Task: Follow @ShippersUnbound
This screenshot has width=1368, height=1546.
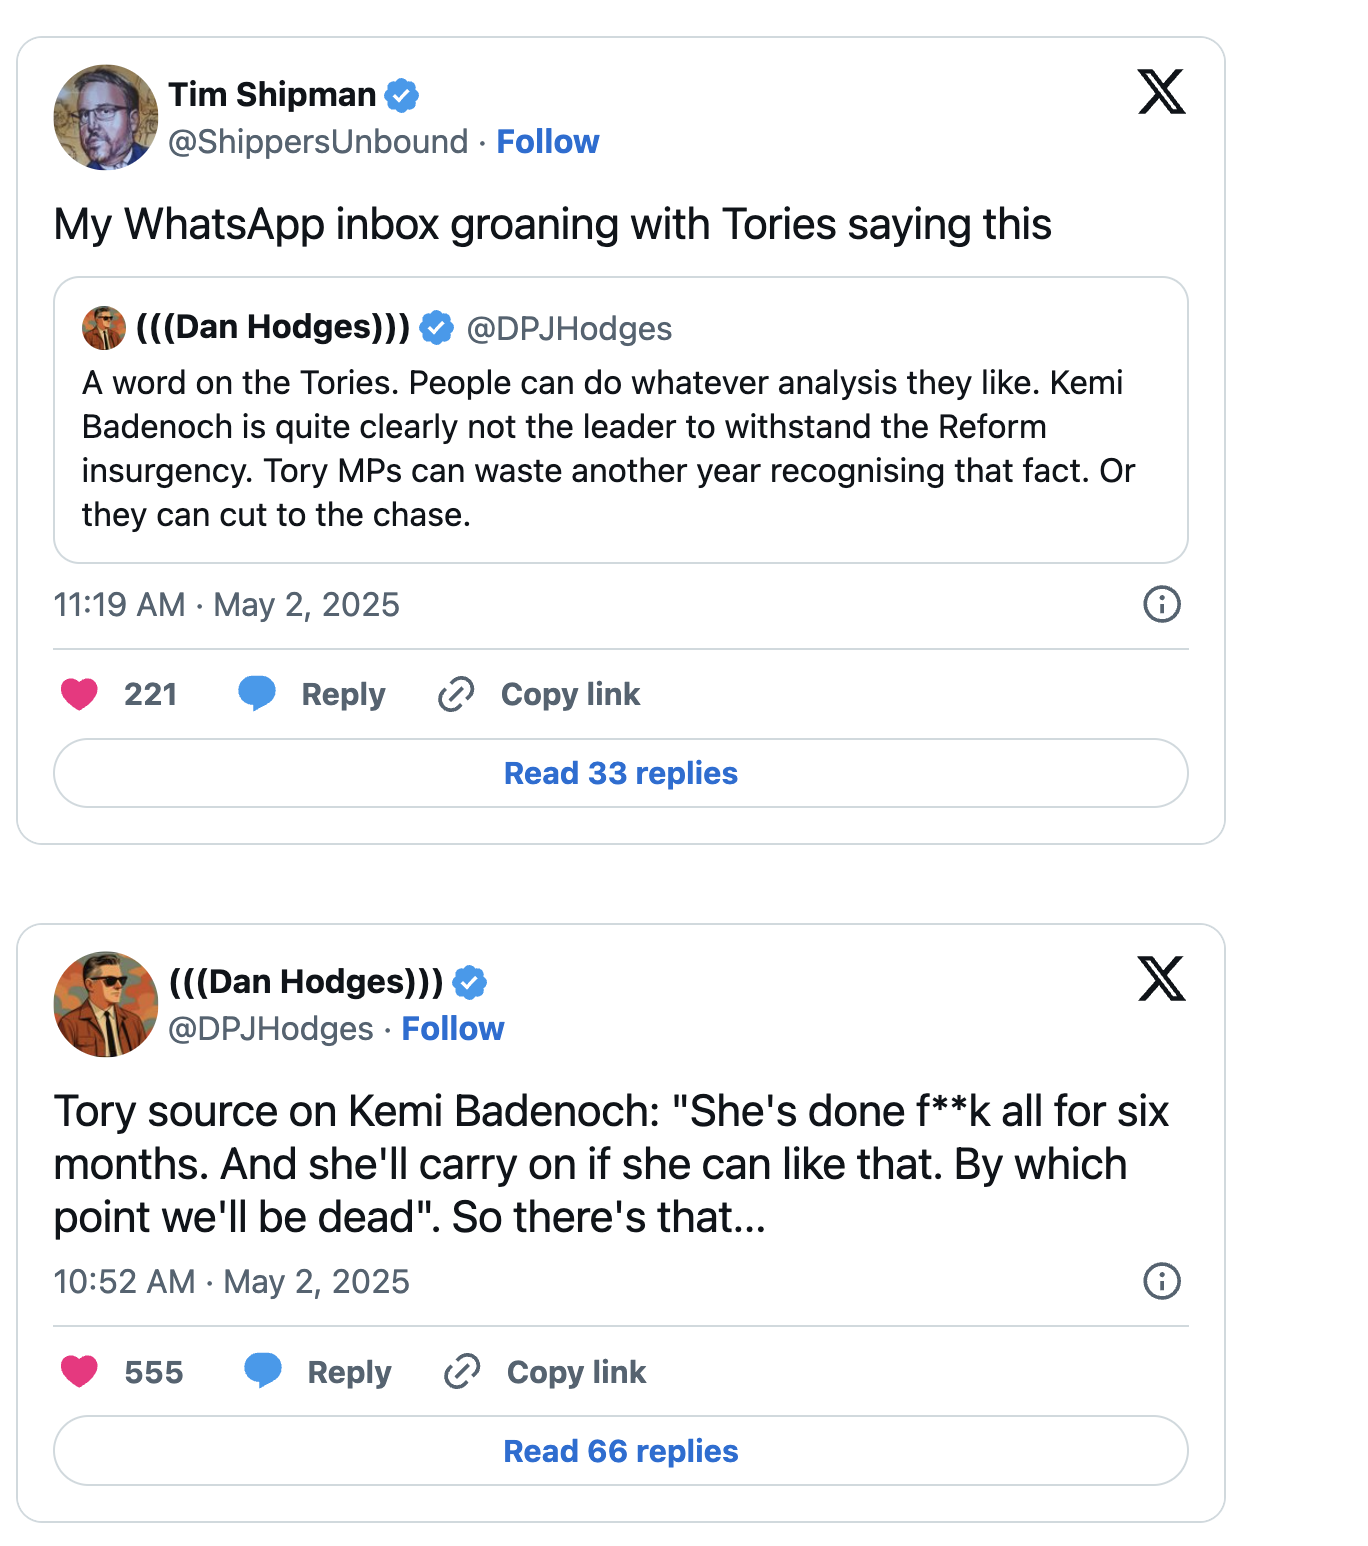Action: point(548,142)
